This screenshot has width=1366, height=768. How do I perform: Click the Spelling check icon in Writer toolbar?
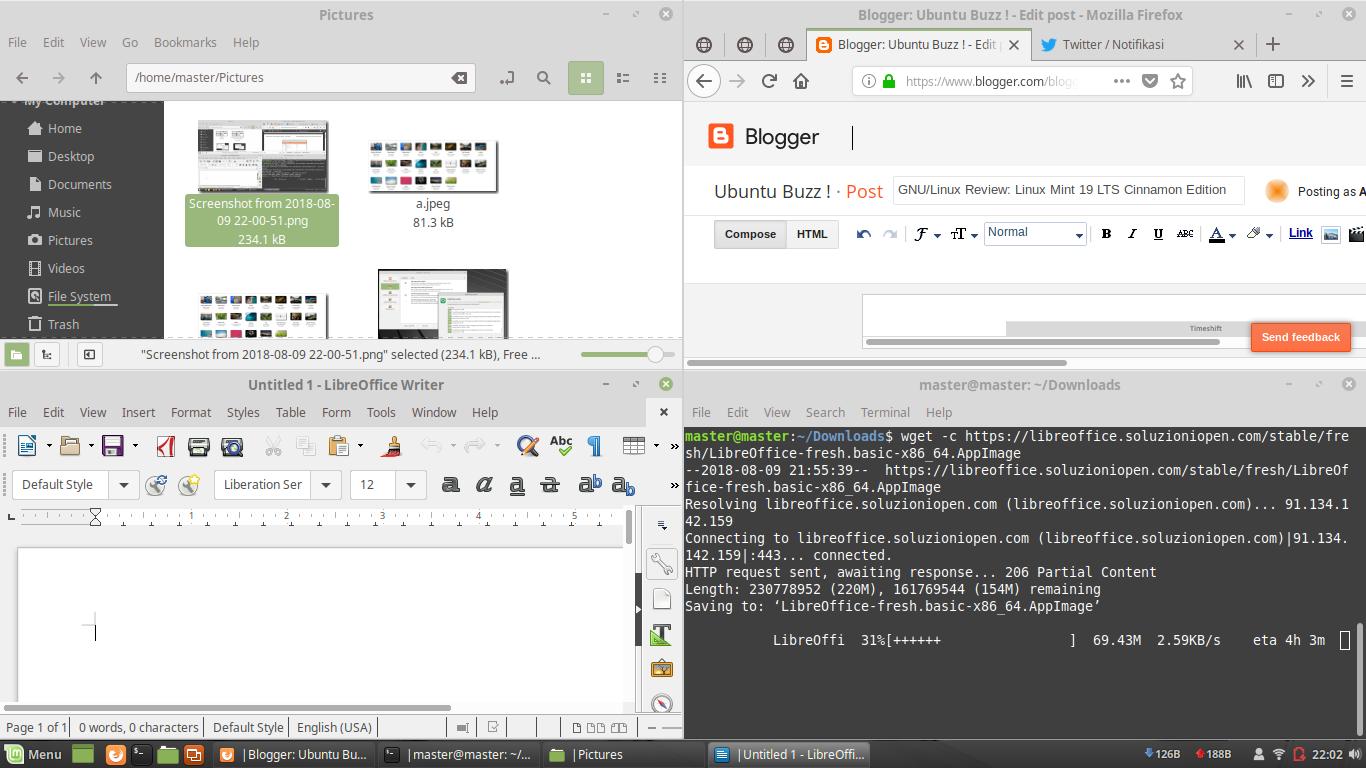561,446
